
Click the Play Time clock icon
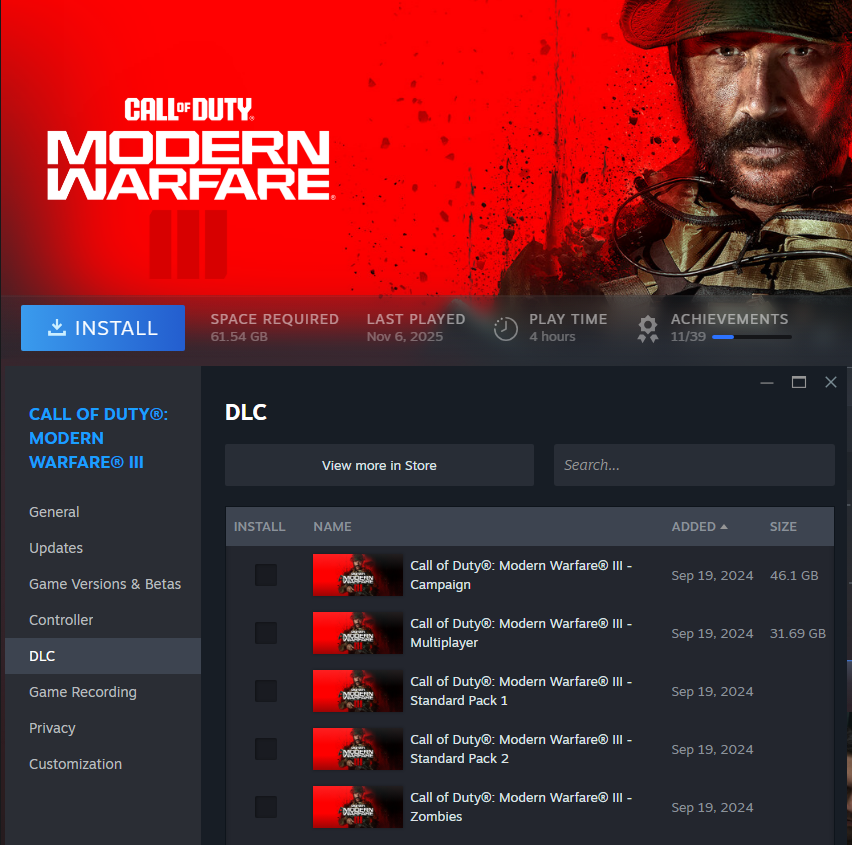tap(505, 328)
